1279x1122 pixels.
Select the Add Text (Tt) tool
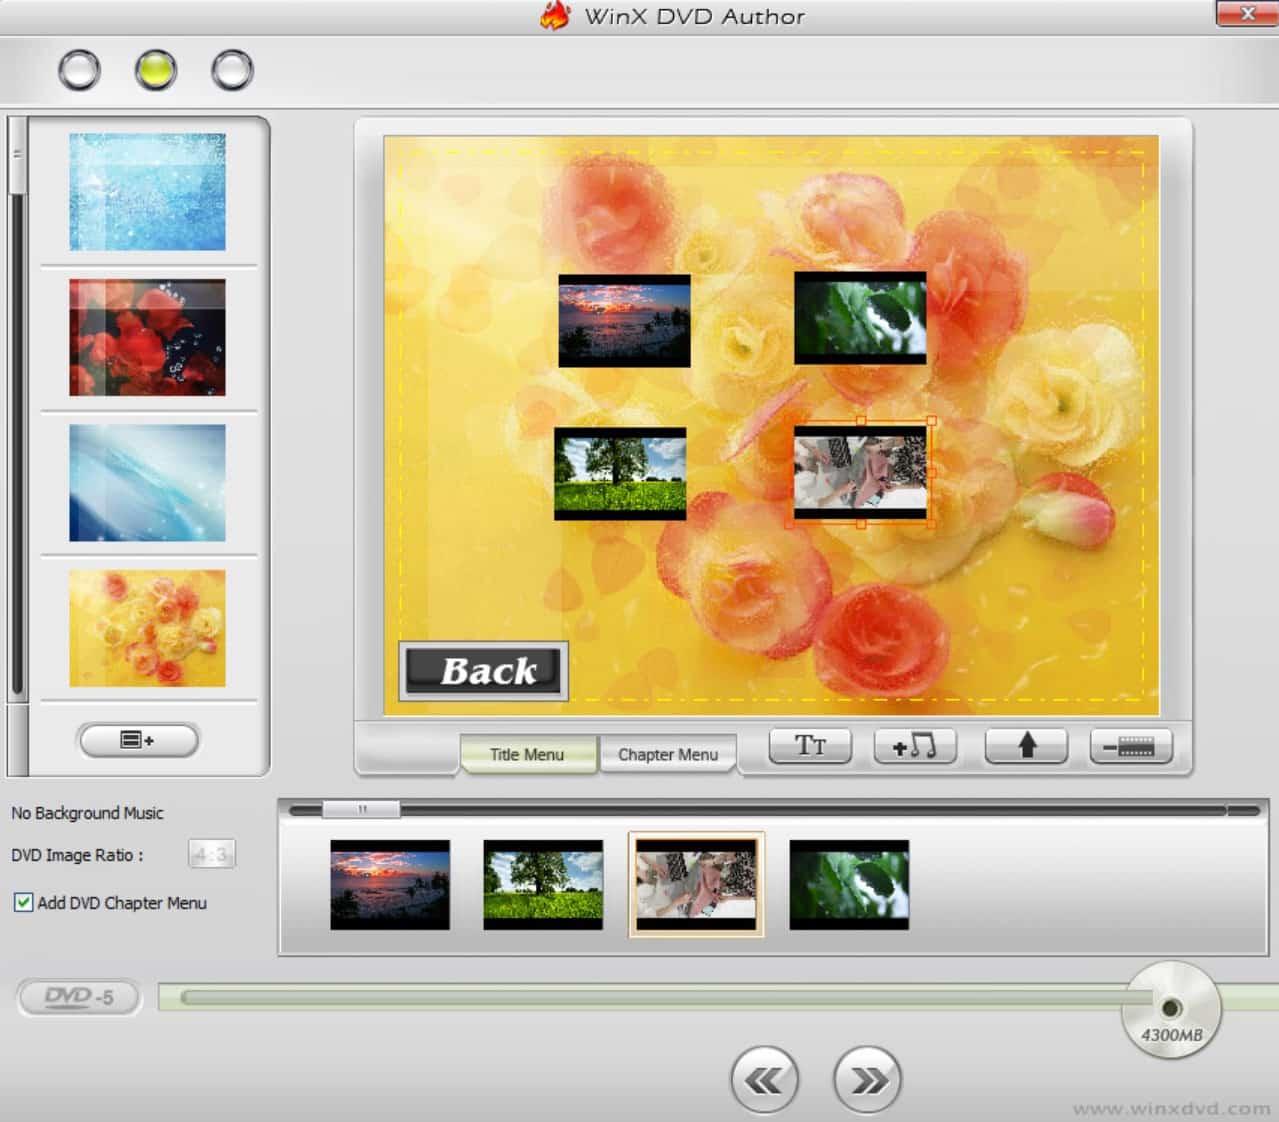click(809, 745)
